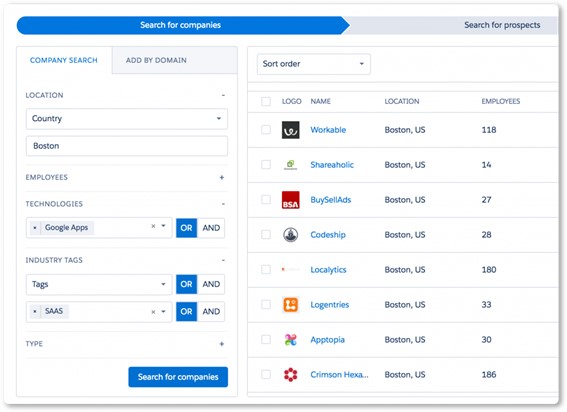Screen dimensions: 567x412
Task: Check the Logentries row checkbox
Action: click(x=266, y=304)
